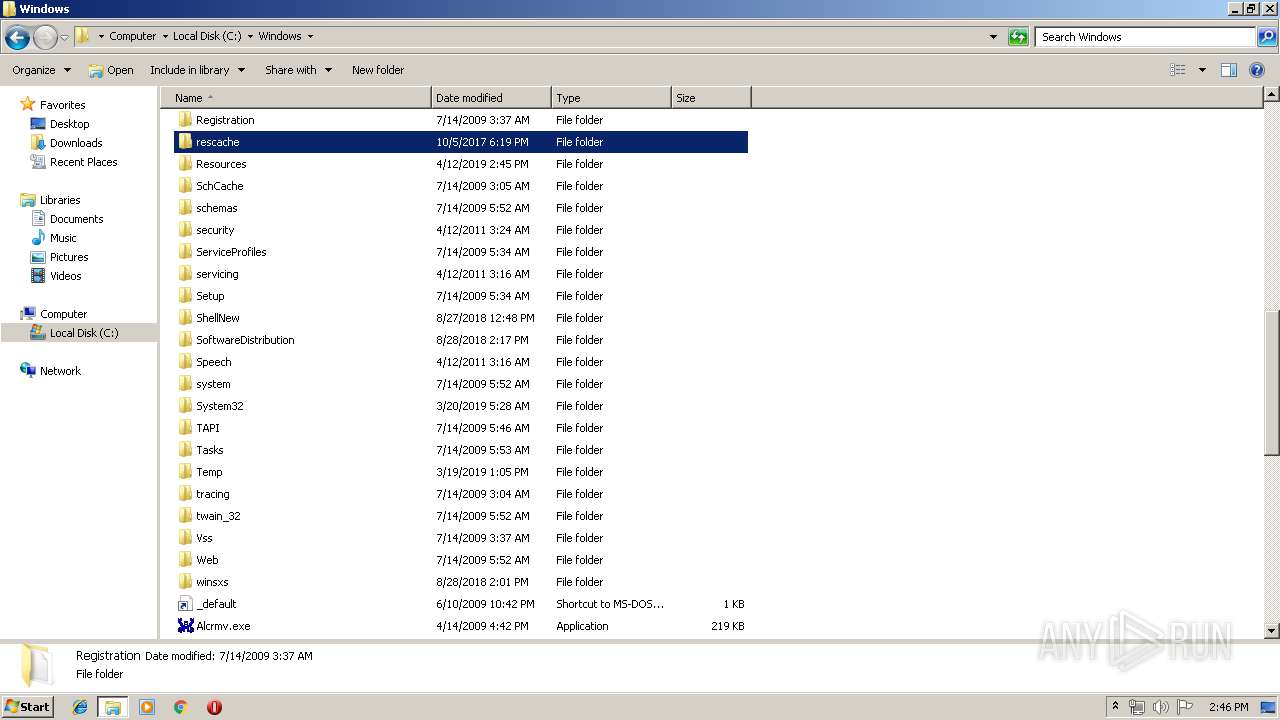Click the Start button
Image resolution: width=1280 pixels, height=720 pixels.
pos(27,707)
